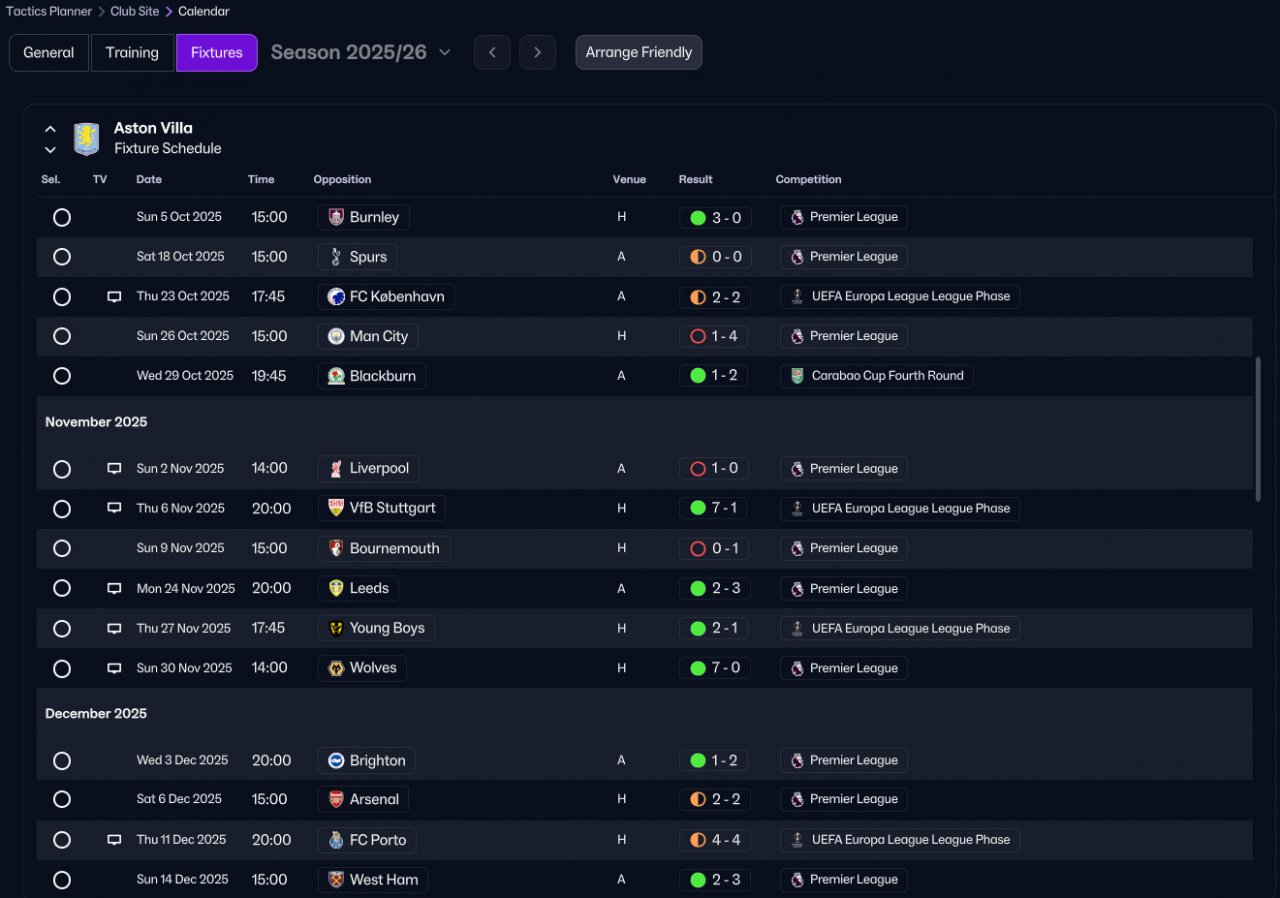Click the Arsenal badge icon

(336, 800)
